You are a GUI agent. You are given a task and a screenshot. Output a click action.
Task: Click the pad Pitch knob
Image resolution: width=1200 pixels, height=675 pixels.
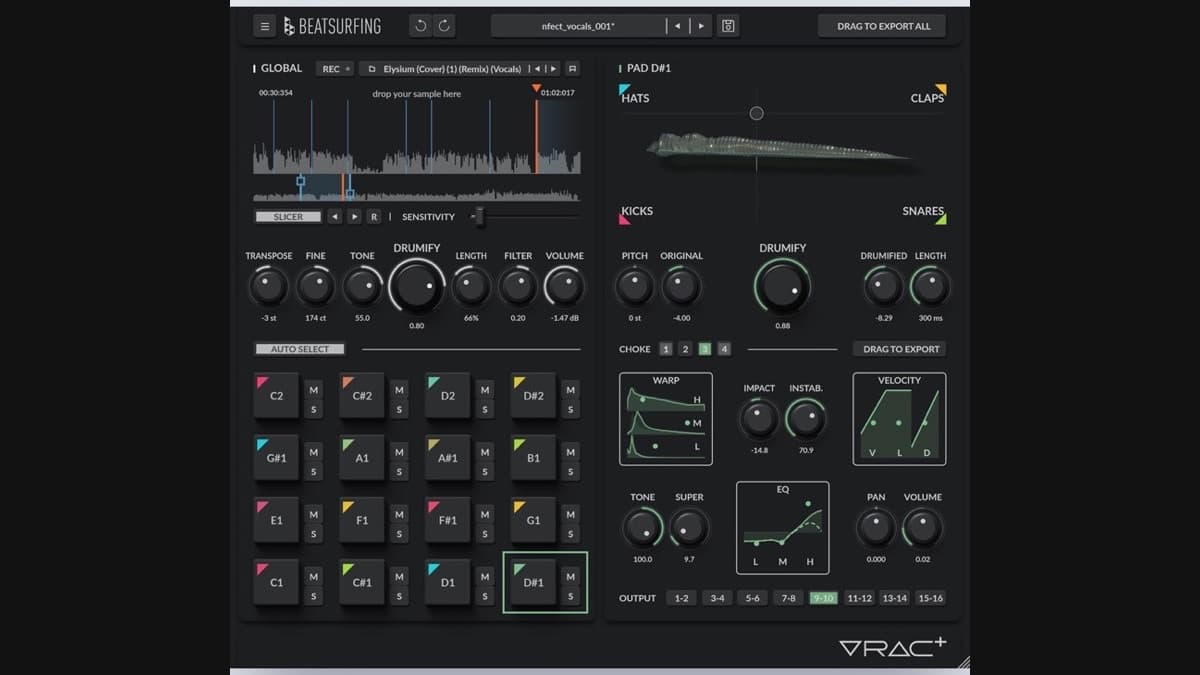point(634,288)
